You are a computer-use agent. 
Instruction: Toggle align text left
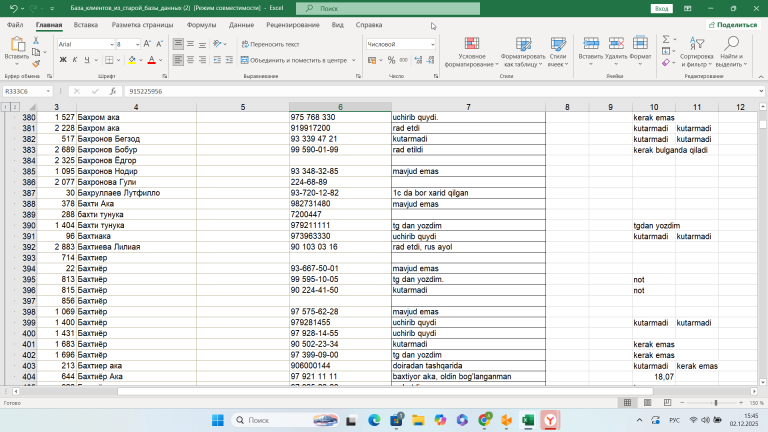tap(178, 60)
